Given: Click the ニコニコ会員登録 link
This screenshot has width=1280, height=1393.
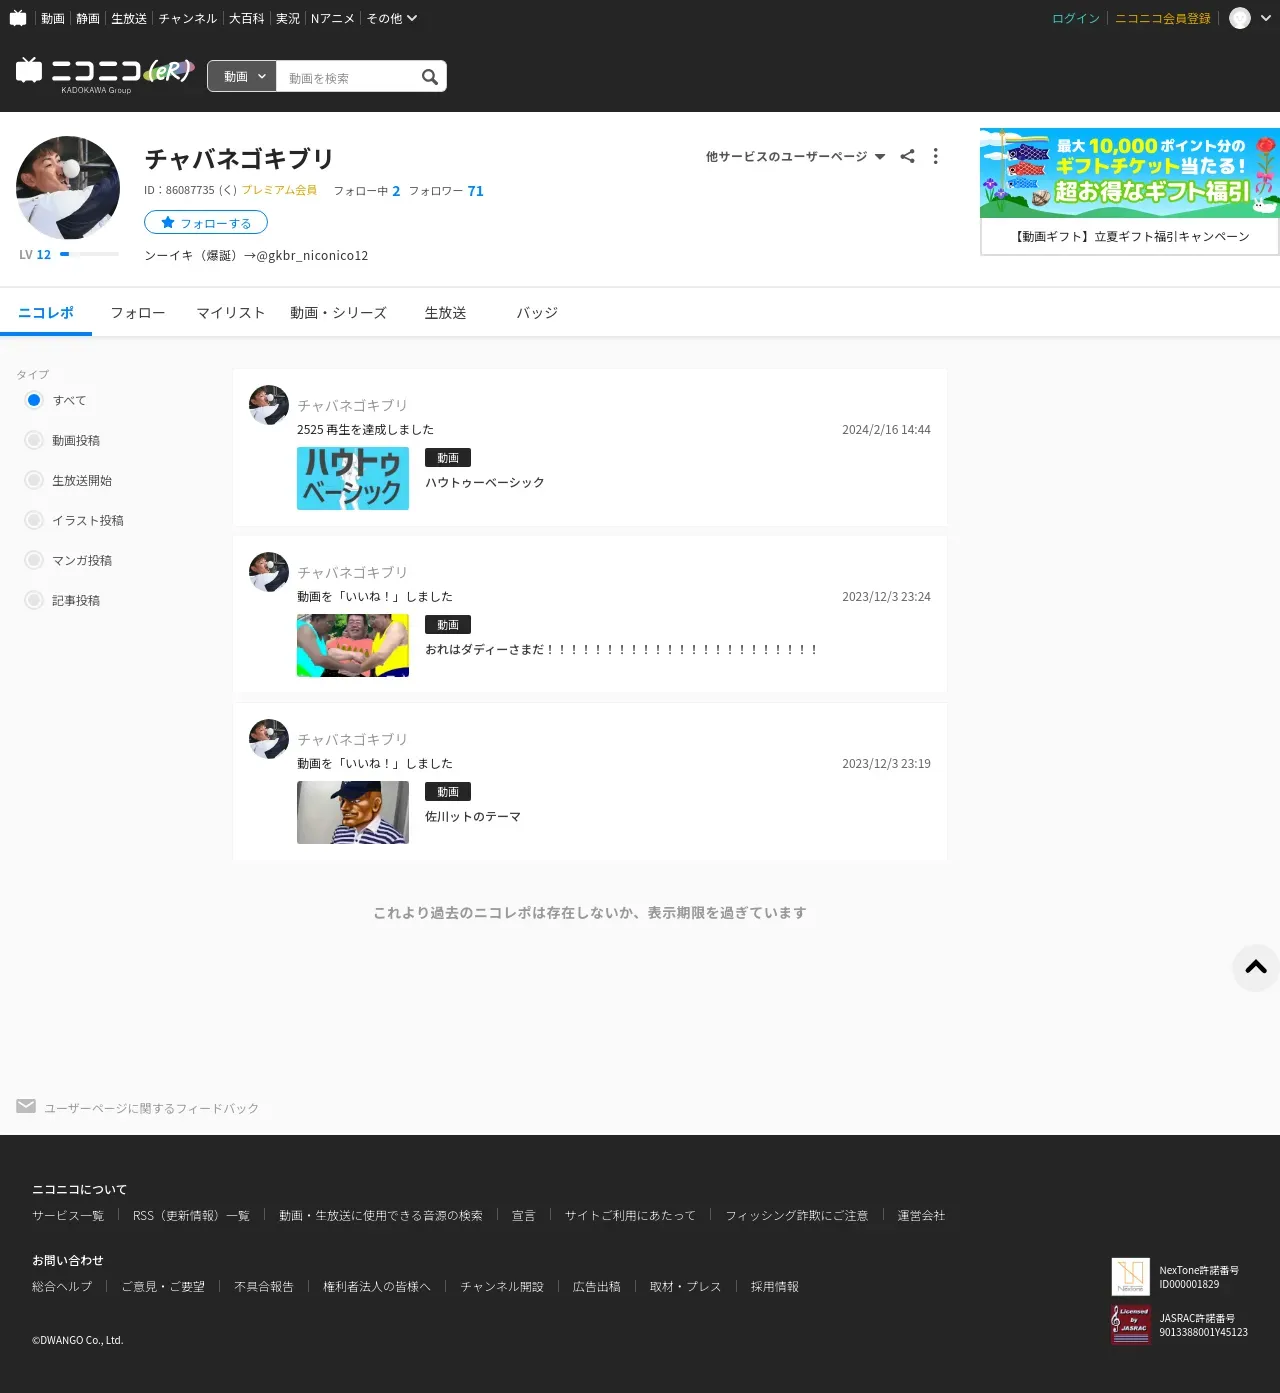Looking at the screenshot, I should click(x=1163, y=18).
